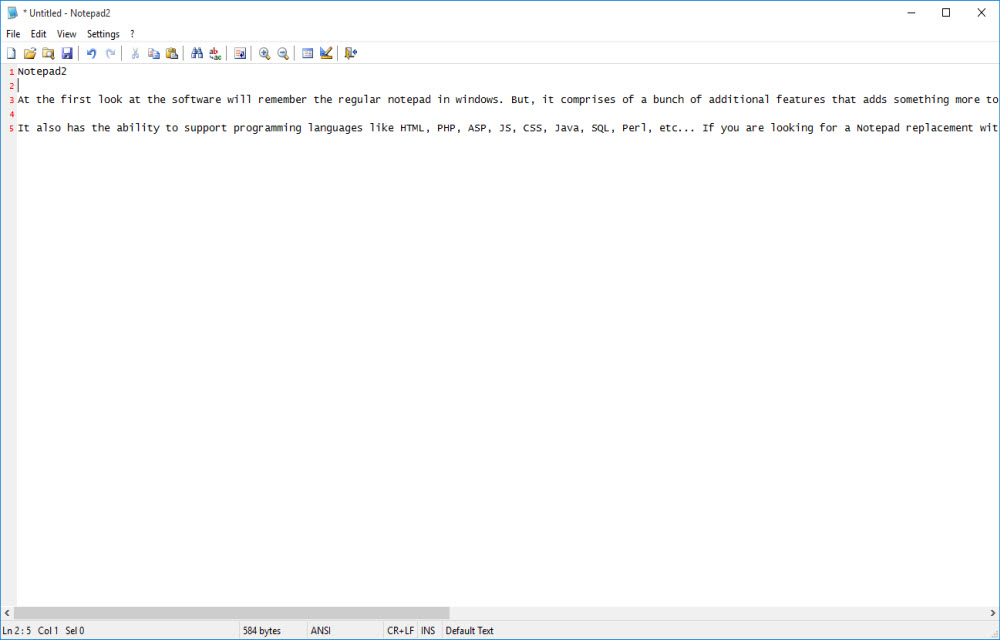Toggle Word Wrap toolbar icon

[x=240, y=54]
